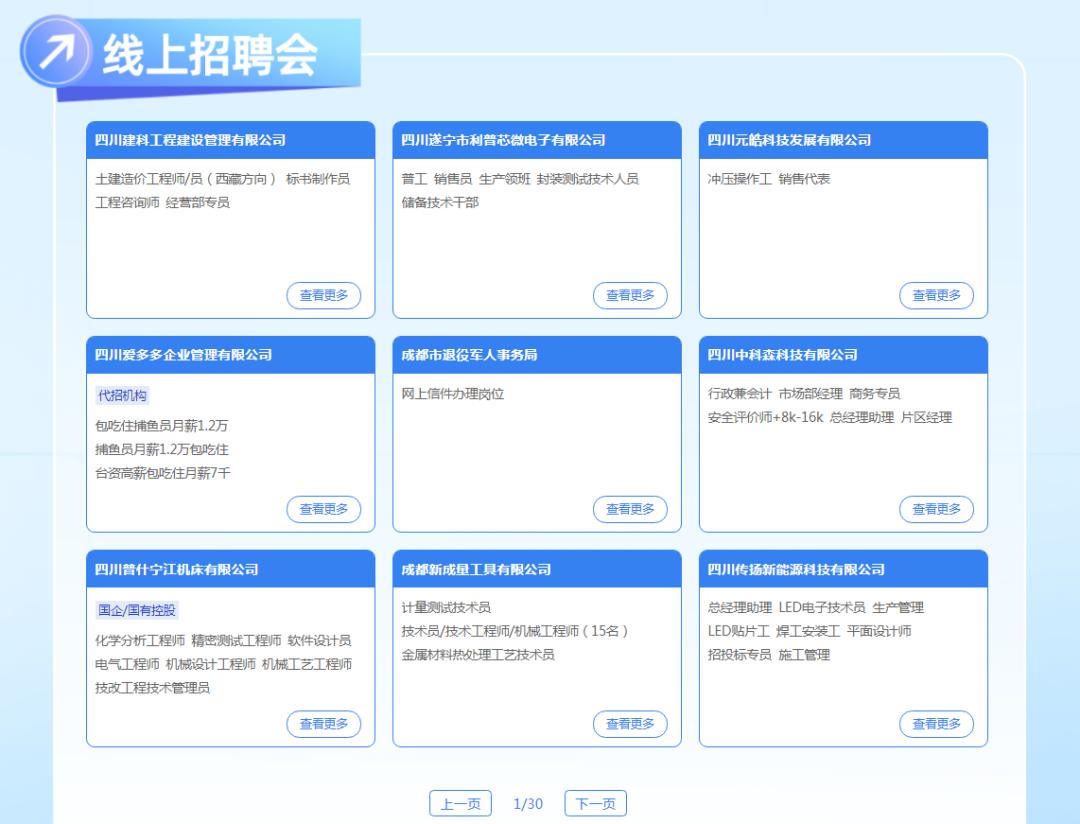Click 查看更多 for 四川中科森科技有限公司
Screen dimensions: 1080x824
click(x=936, y=508)
